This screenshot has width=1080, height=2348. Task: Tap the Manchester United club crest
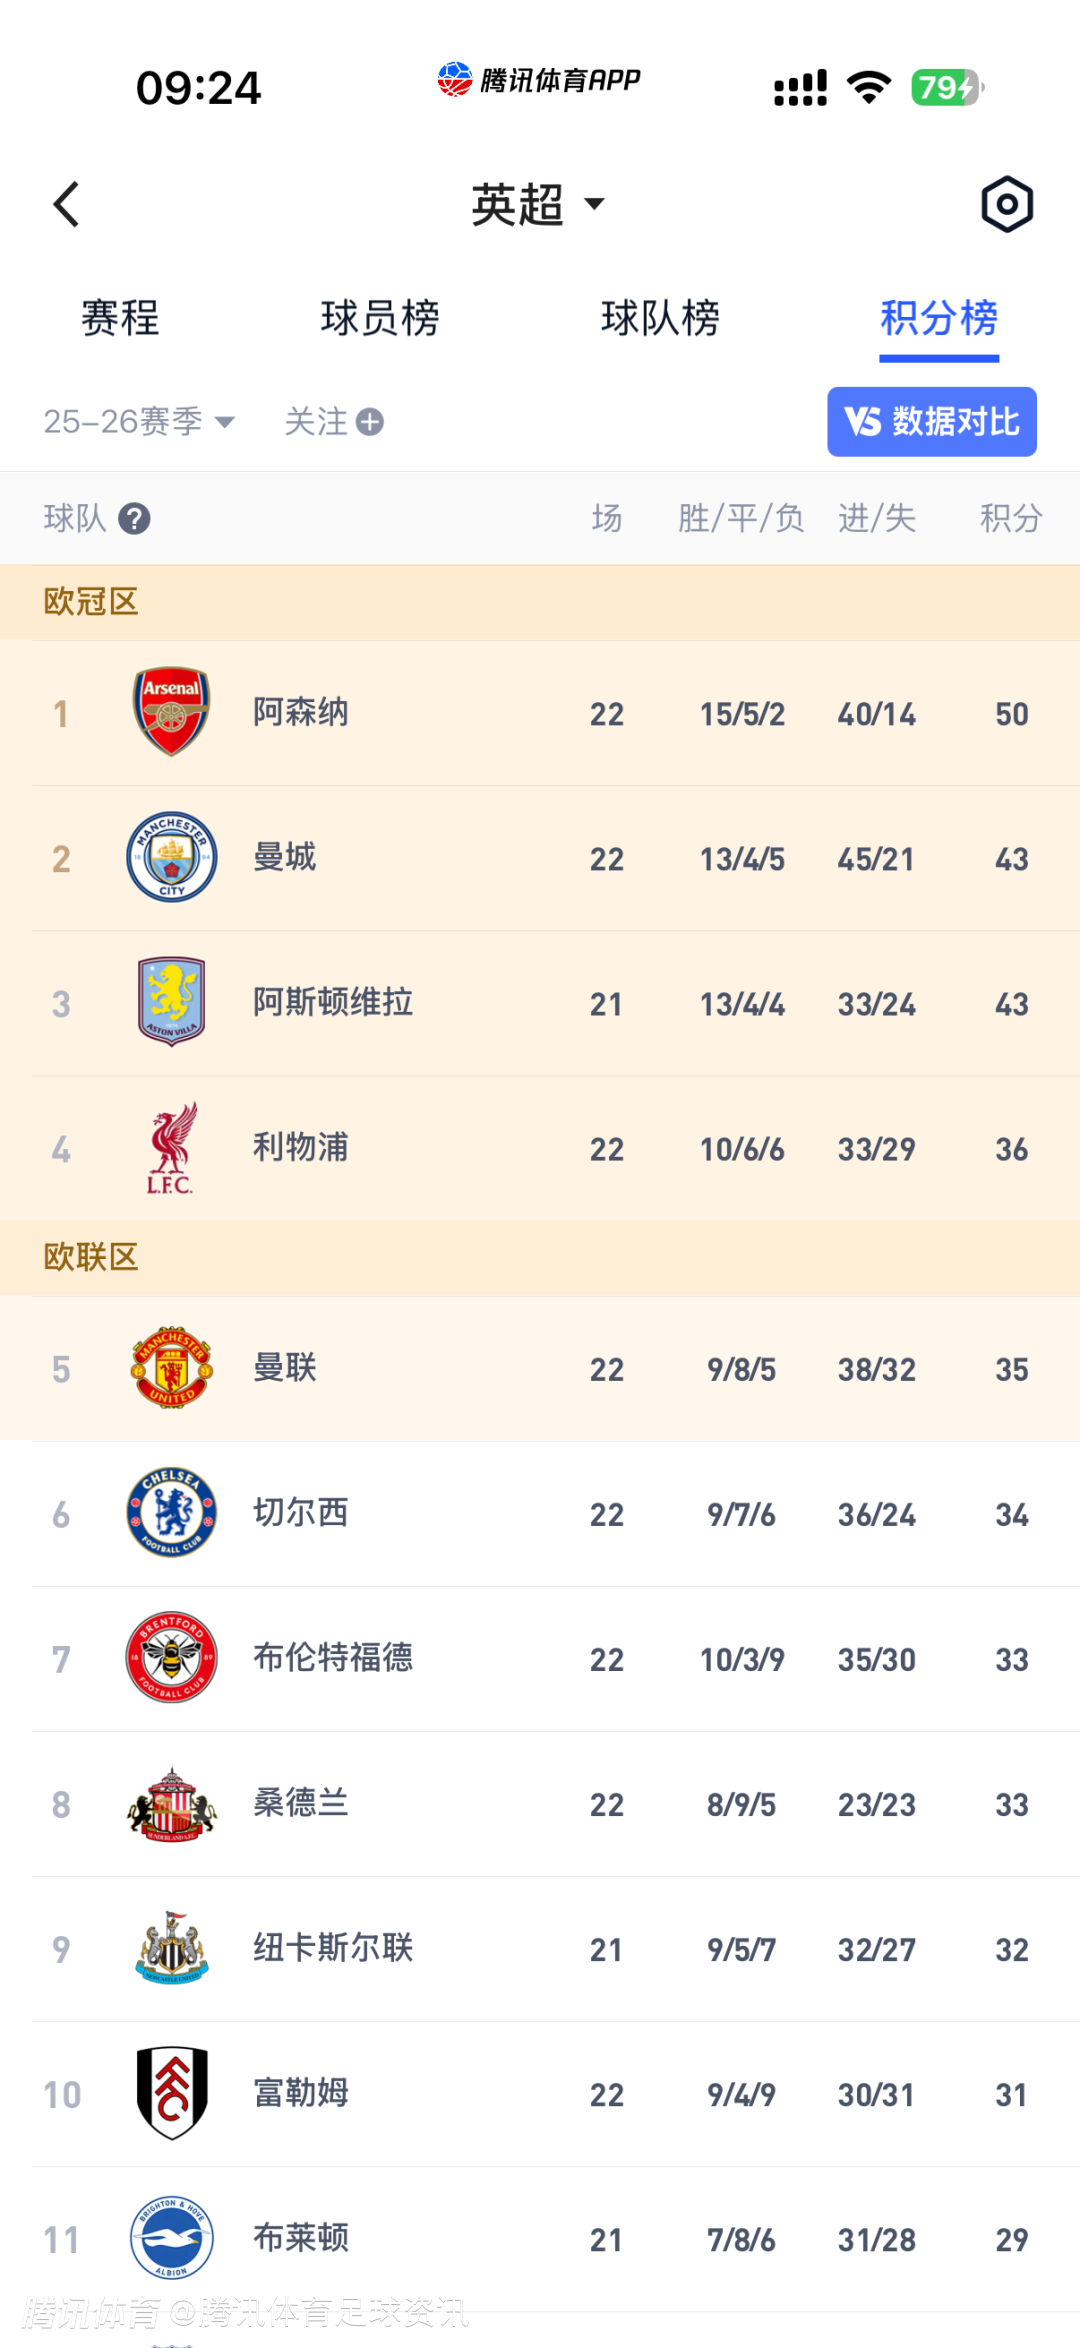[172, 1368]
